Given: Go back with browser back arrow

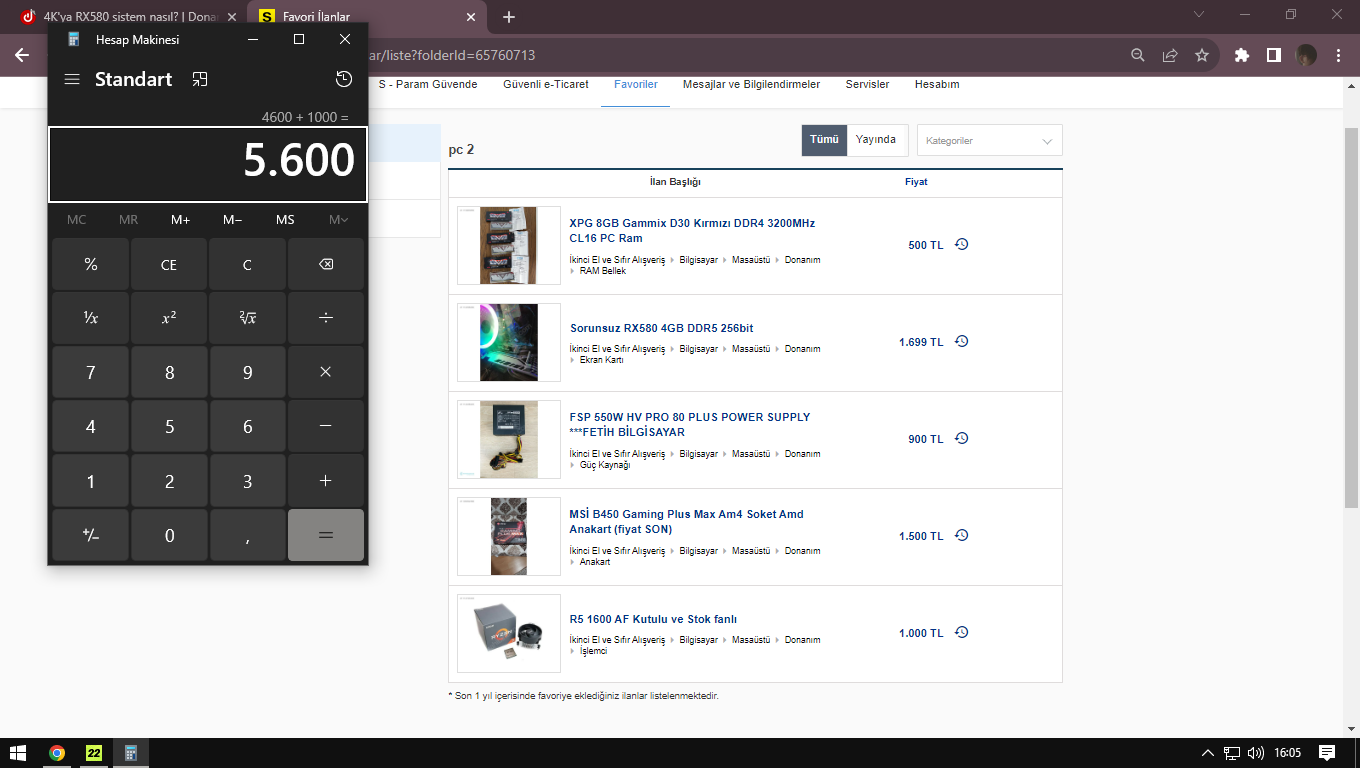Looking at the screenshot, I should 22,55.
